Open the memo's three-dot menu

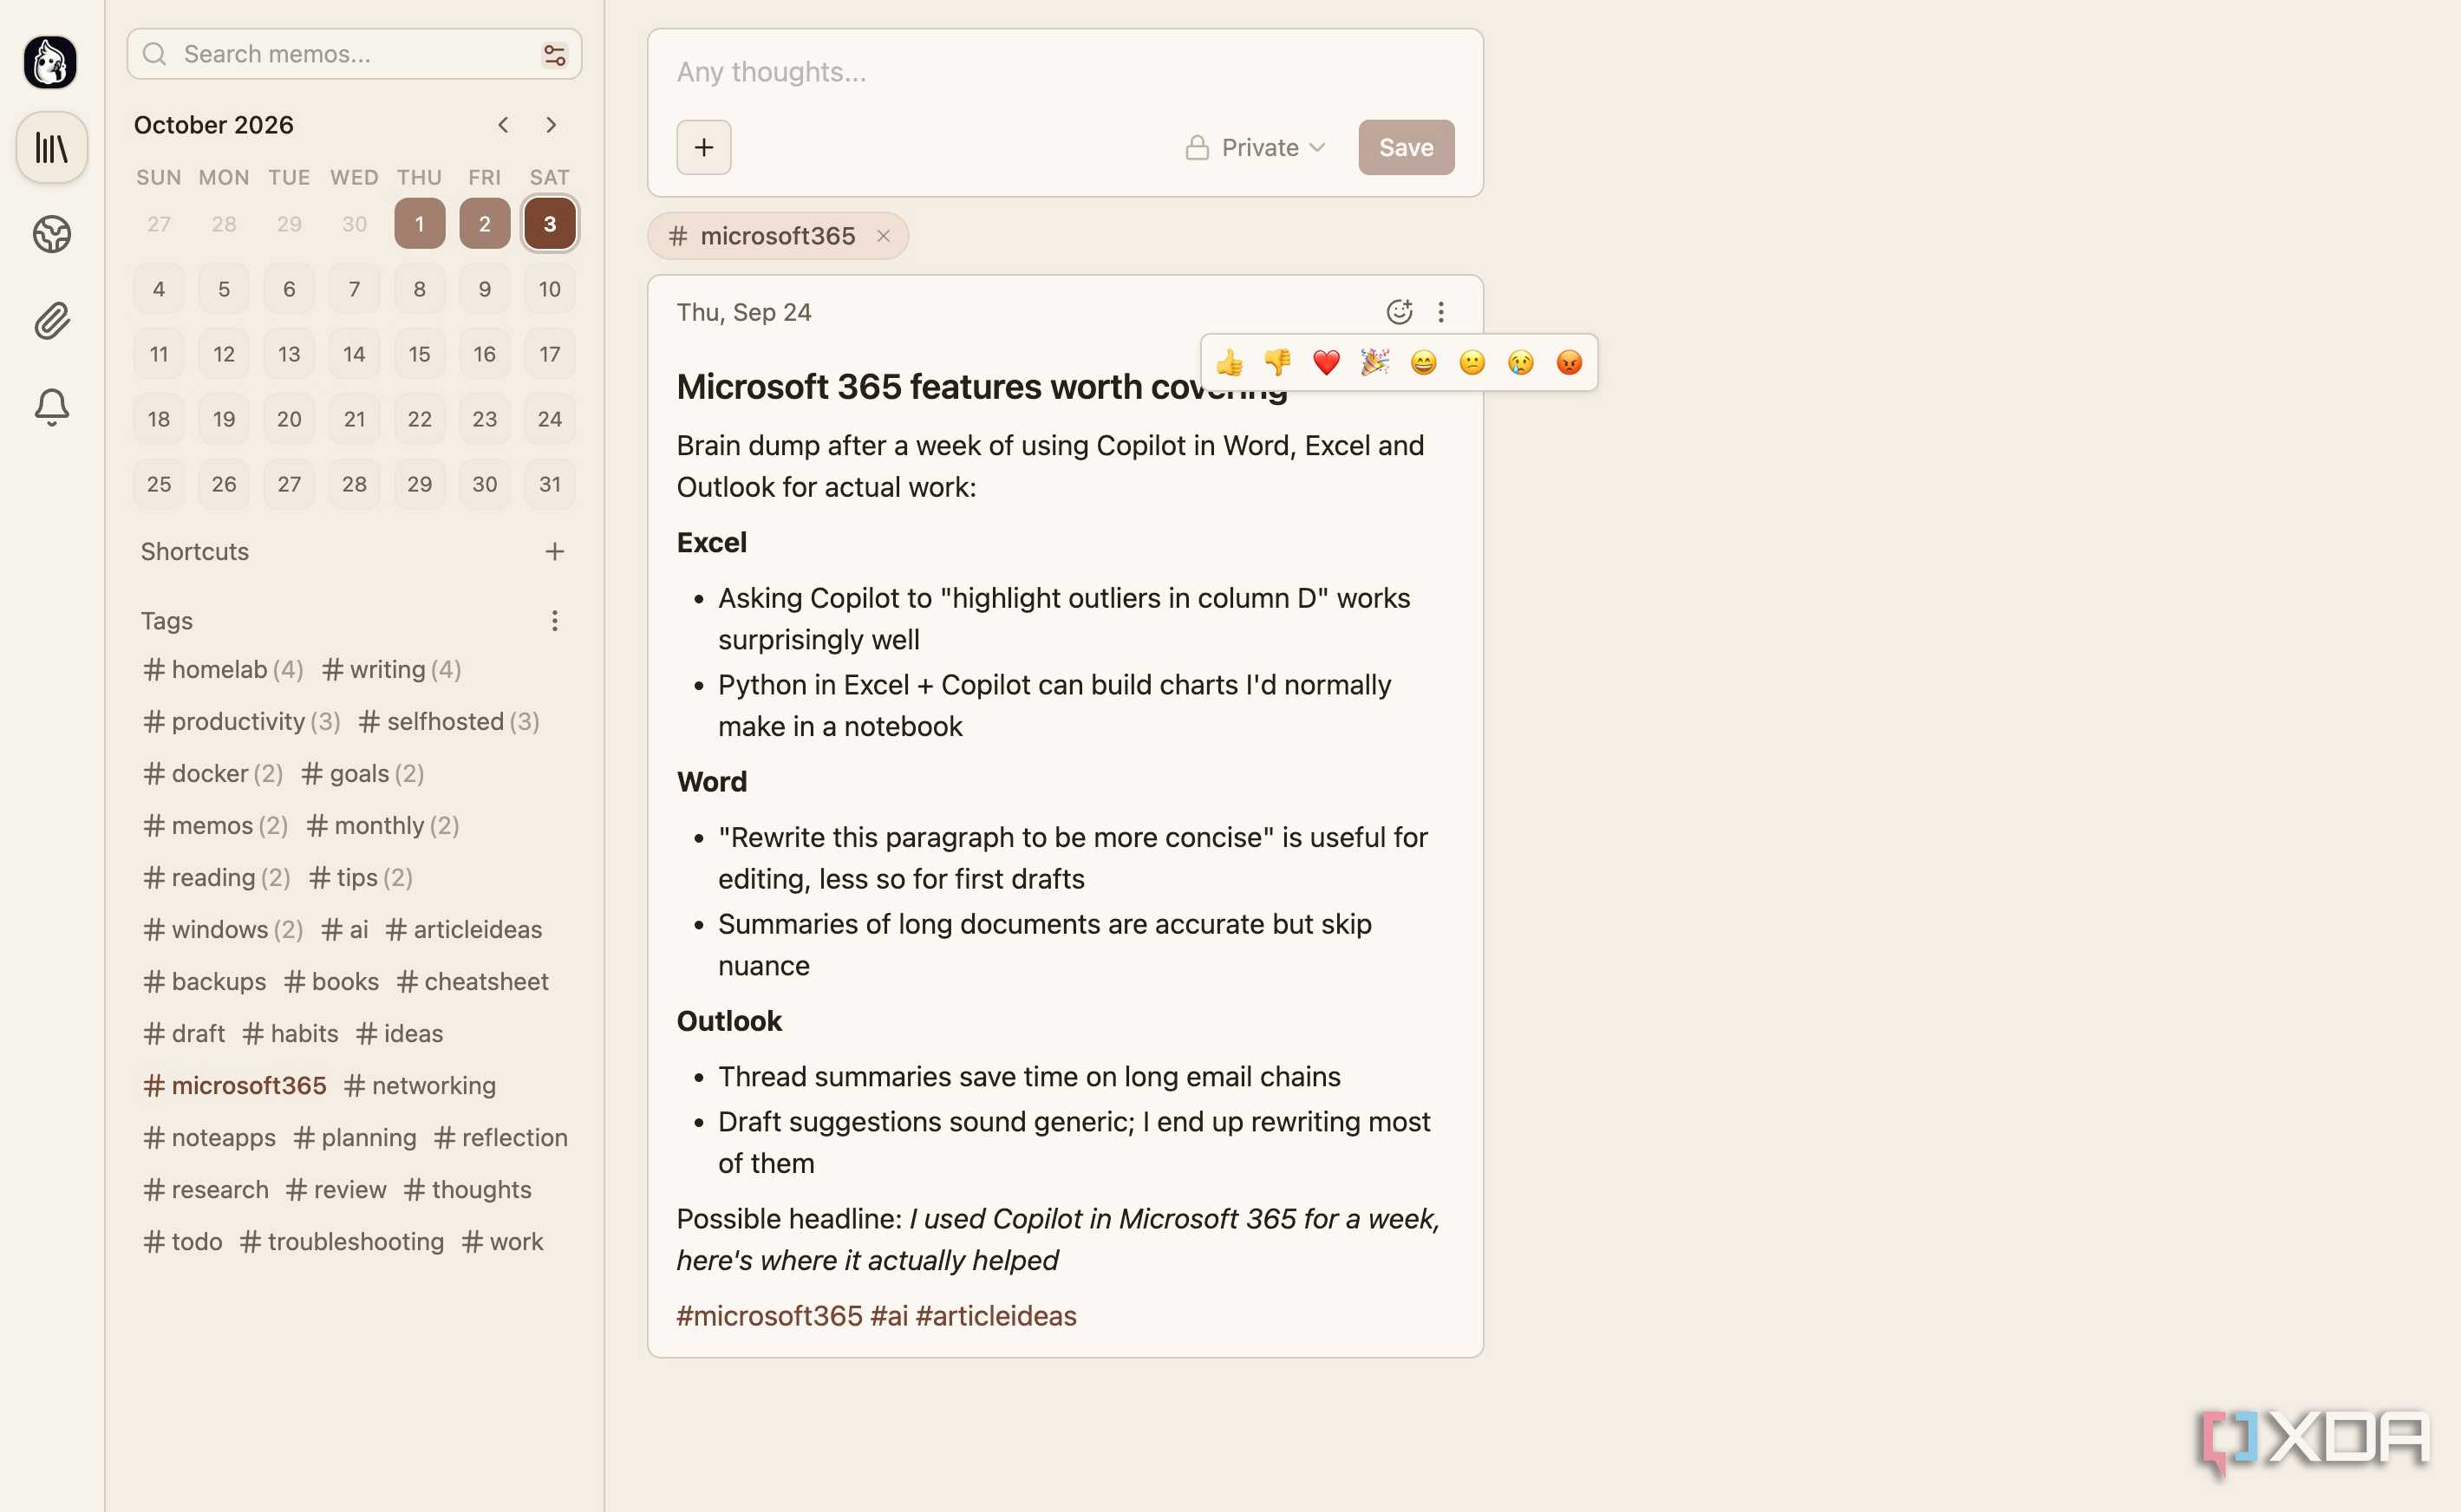[x=1441, y=312]
